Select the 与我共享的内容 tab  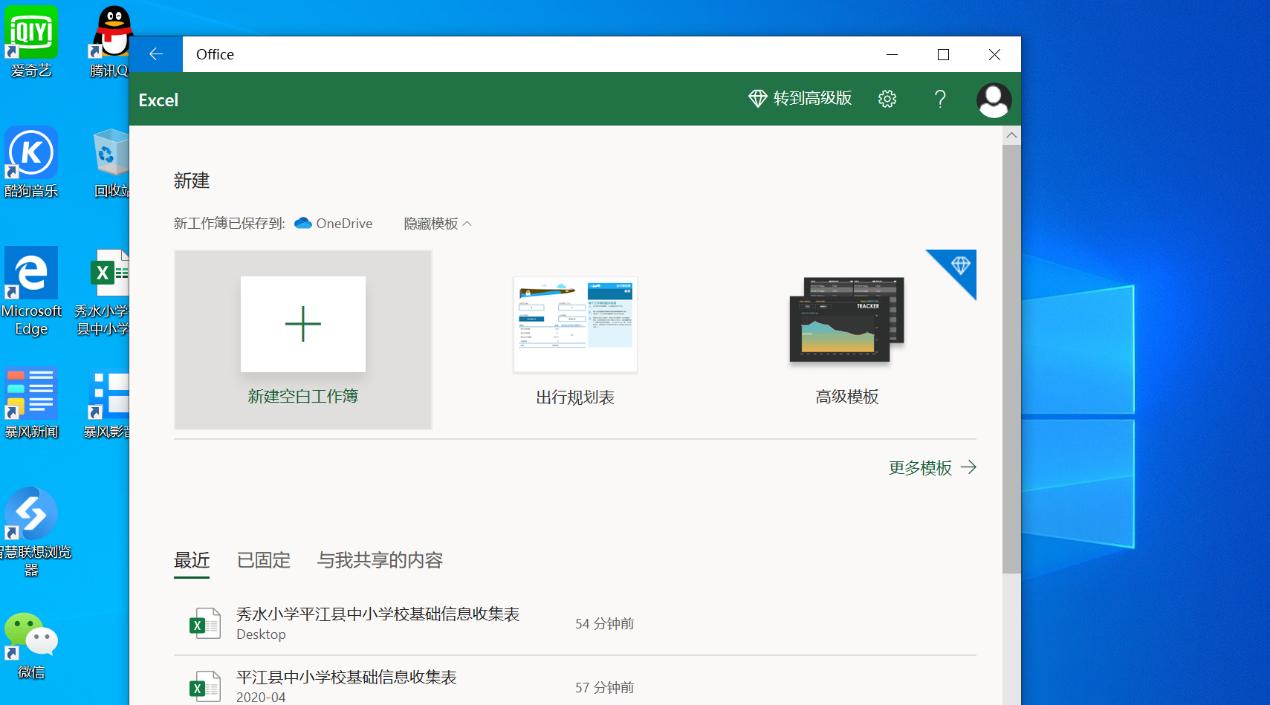coord(380,560)
